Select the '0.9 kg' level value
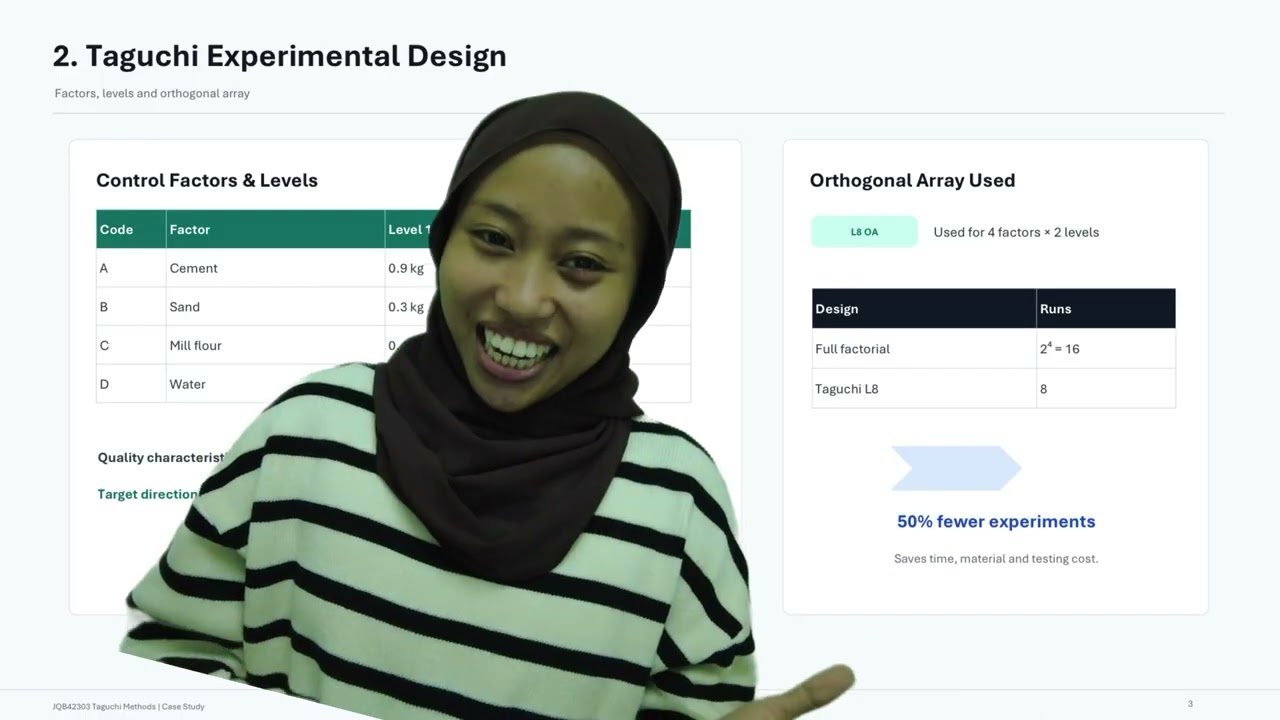 tap(406, 268)
